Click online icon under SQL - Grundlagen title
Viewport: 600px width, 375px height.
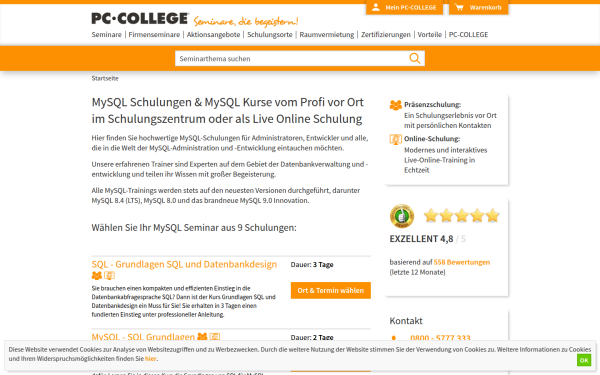pyautogui.click(x=109, y=276)
